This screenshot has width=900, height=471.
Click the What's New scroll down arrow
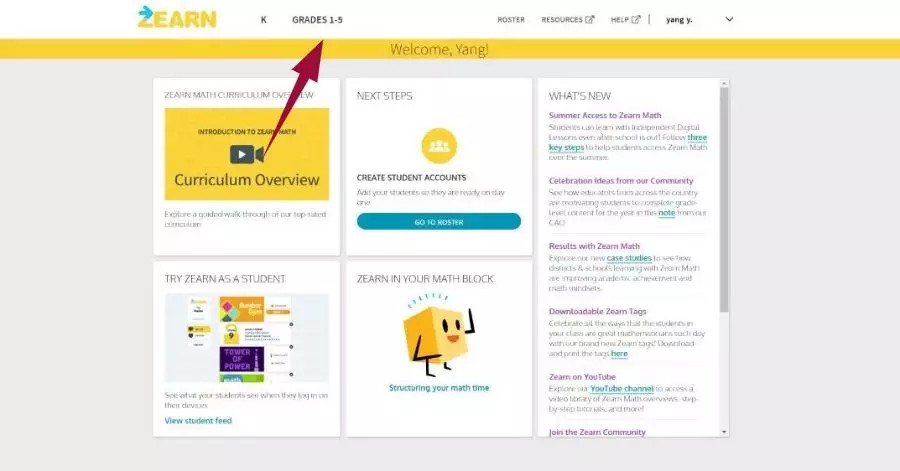coord(724,432)
